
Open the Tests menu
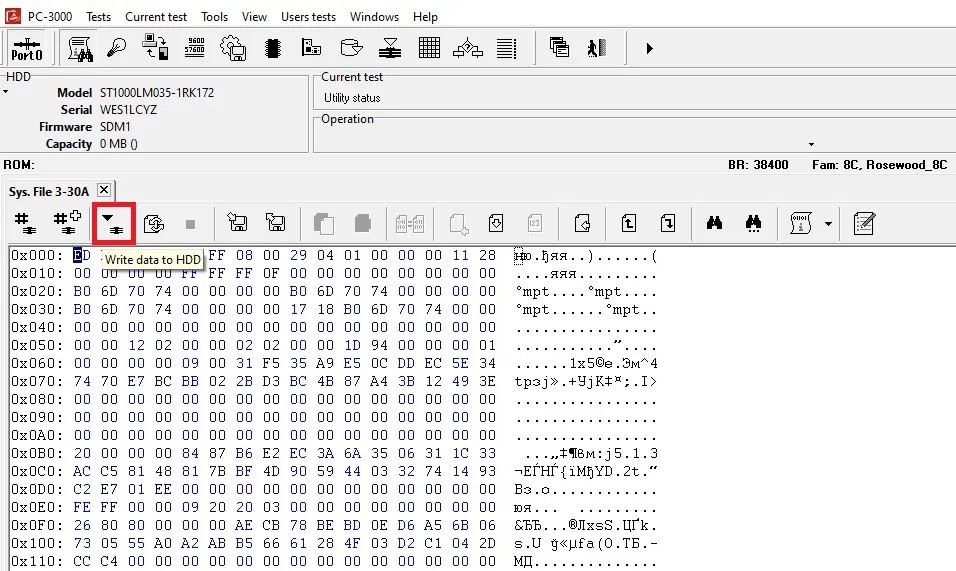click(98, 17)
